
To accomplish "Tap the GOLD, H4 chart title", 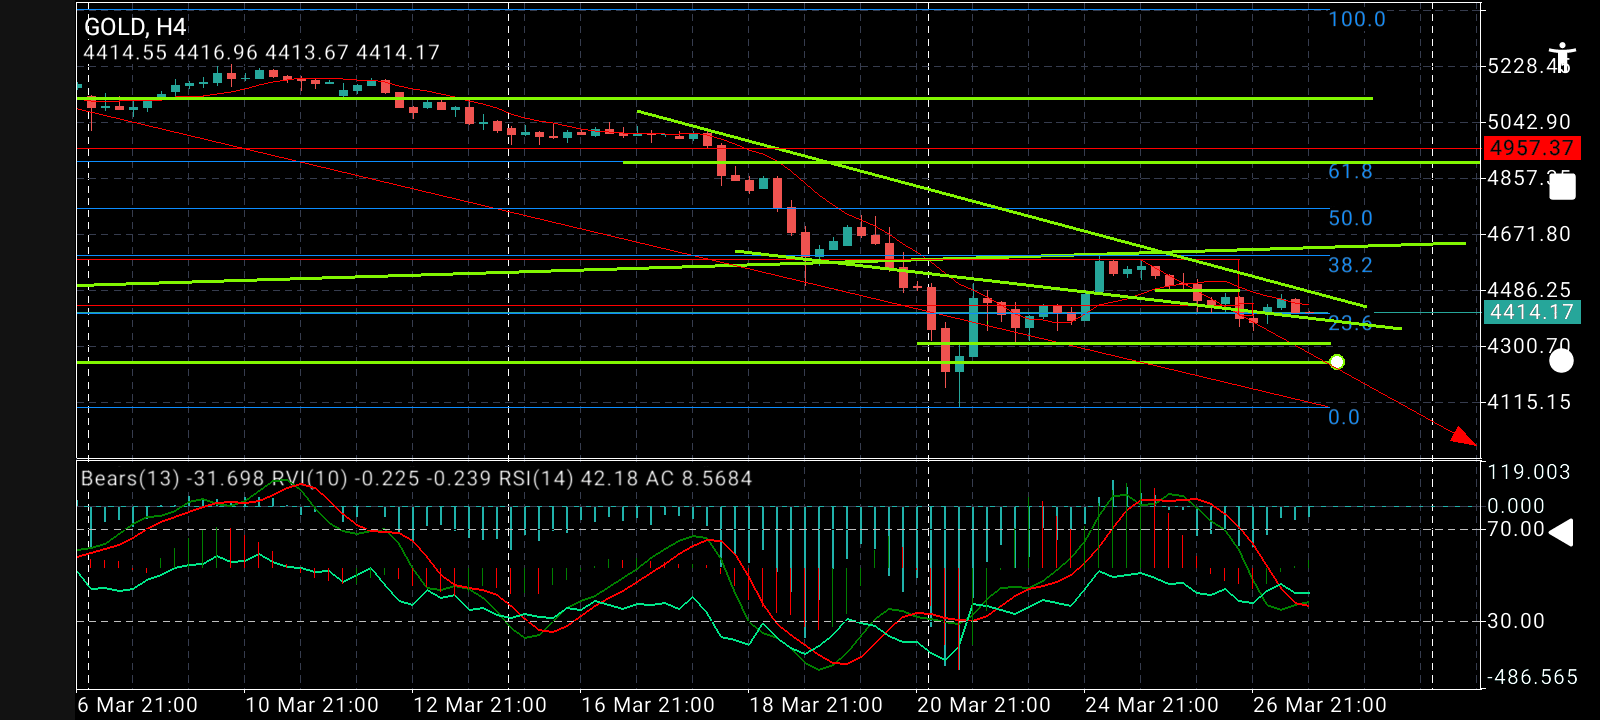I will 135,27.
